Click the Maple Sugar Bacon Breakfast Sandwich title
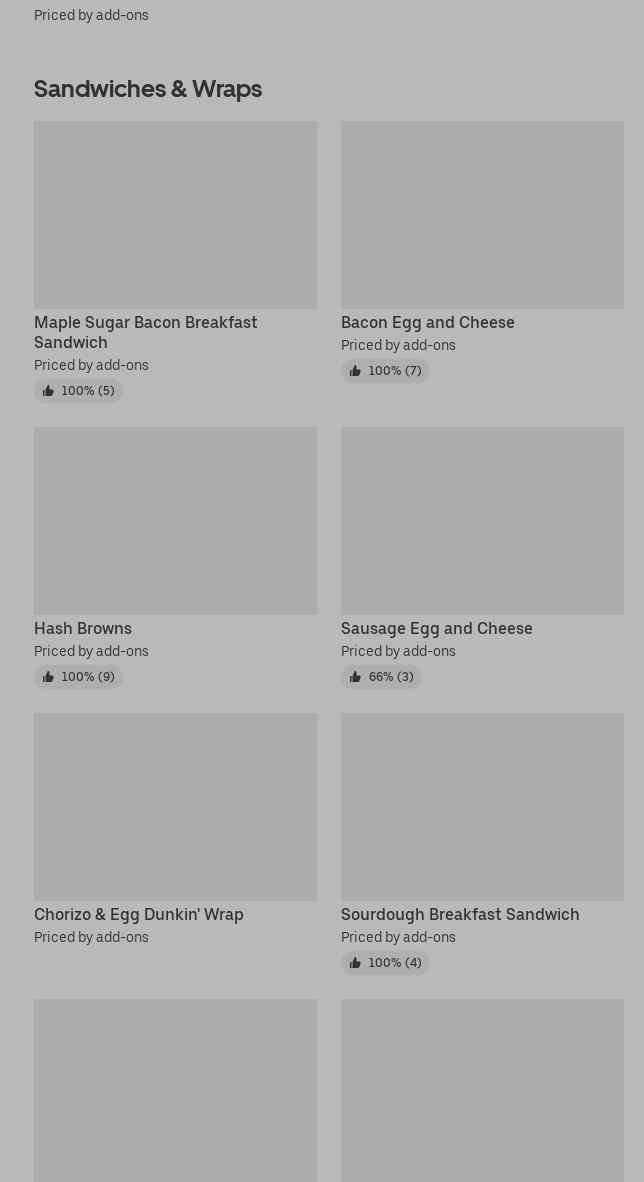Viewport: 644px width, 1182px height. tap(145, 332)
